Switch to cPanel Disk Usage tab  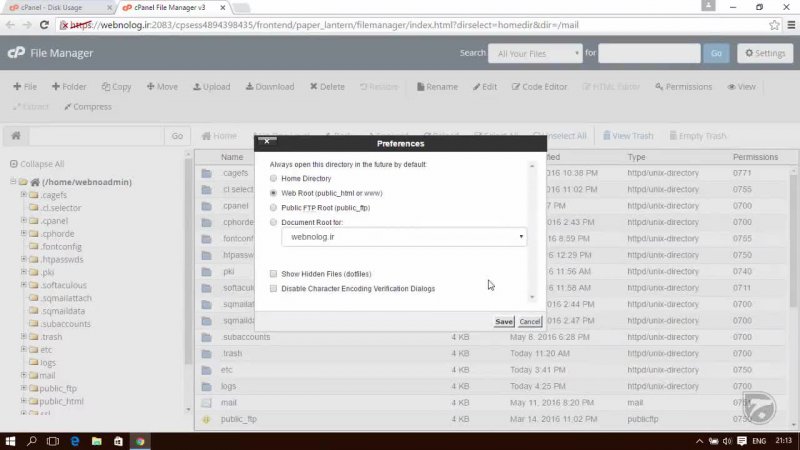click(61, 8)
